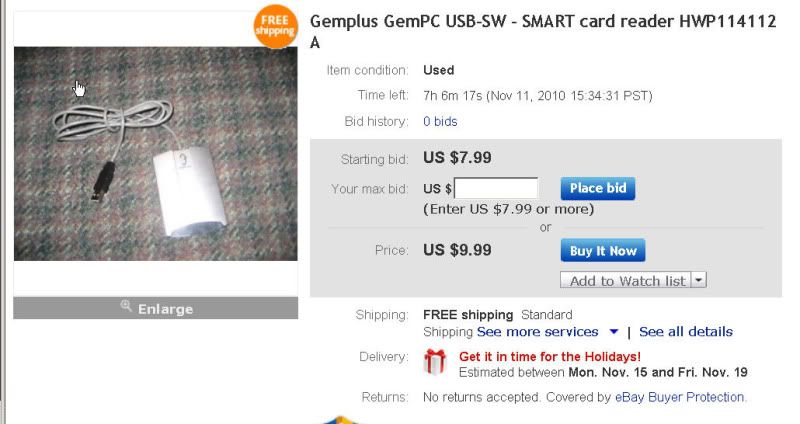Open the See all details link
800x424 pixels.
point(685,332)
